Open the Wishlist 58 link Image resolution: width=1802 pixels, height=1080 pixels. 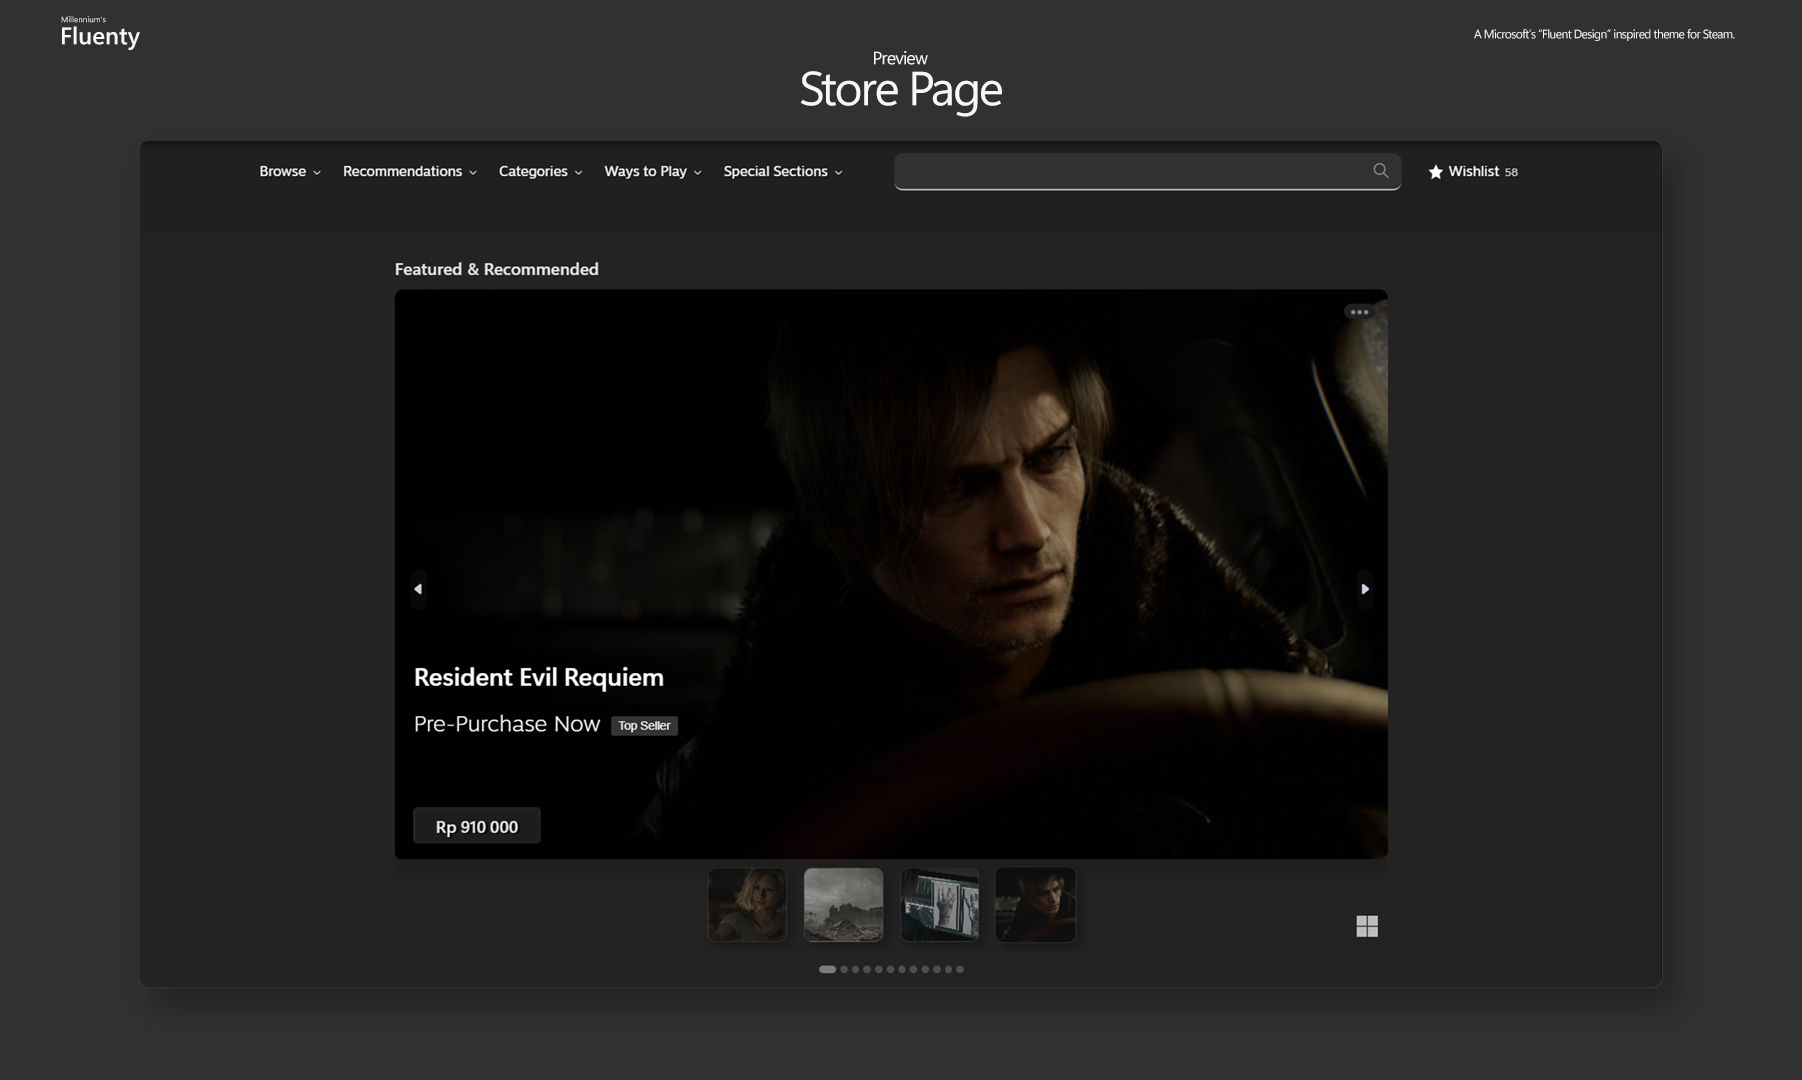pyautogui.click(x=1473, y=172)
